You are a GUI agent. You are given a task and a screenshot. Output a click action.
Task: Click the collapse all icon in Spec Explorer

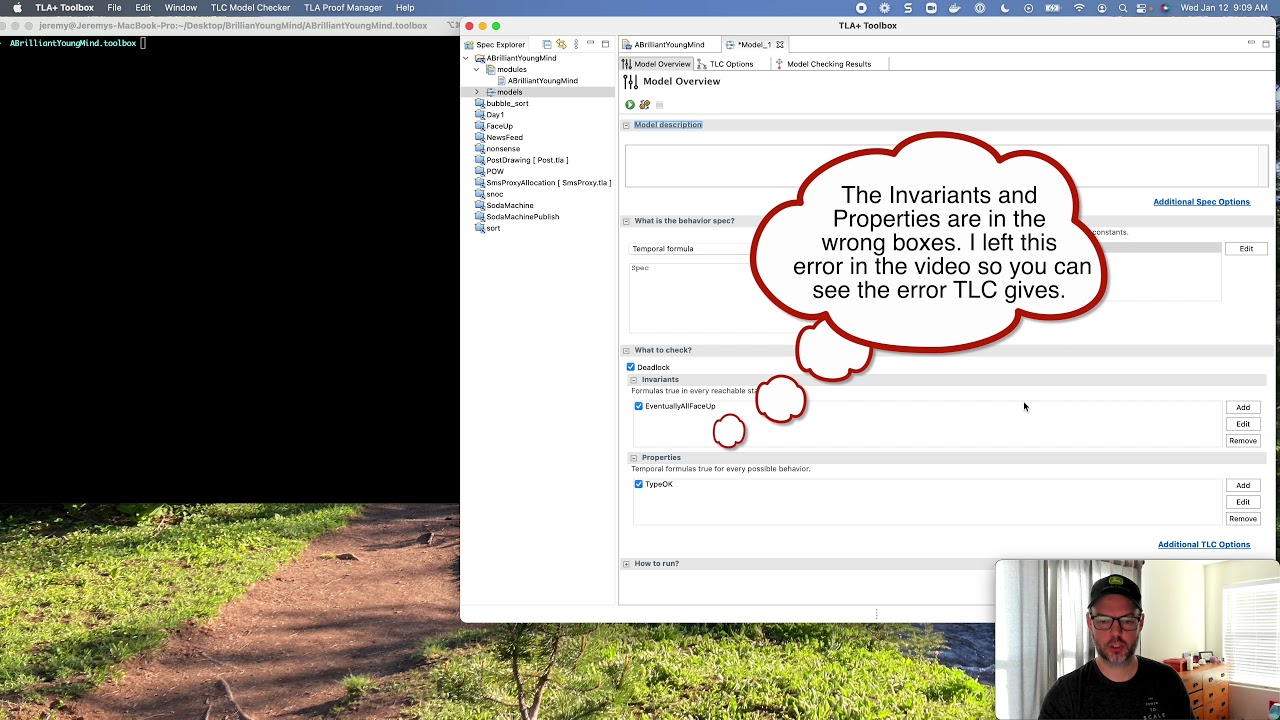click(547, 44)
